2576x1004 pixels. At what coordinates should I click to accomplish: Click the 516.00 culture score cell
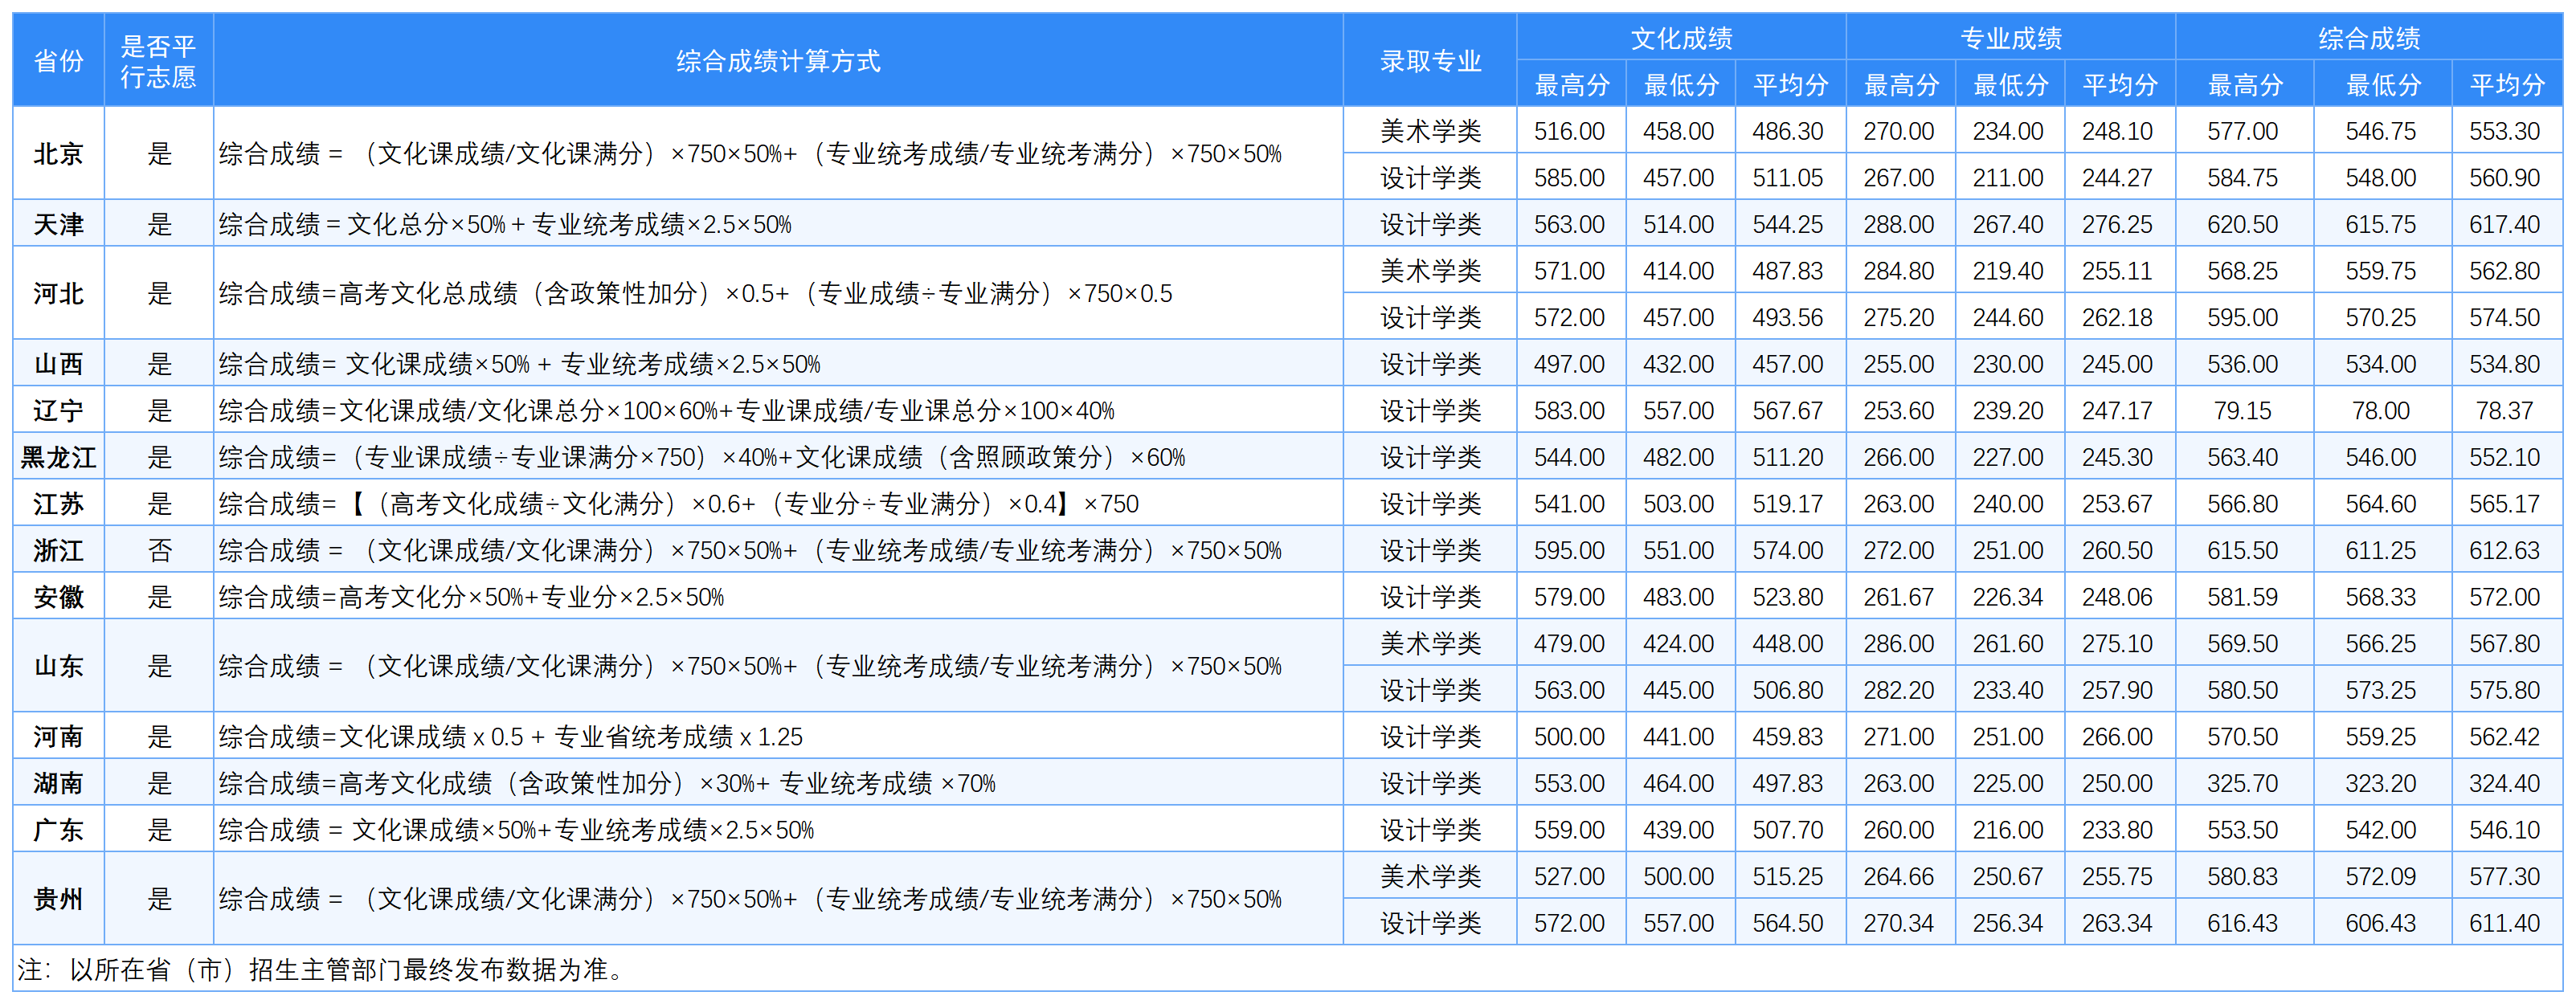pos(1569,131)
